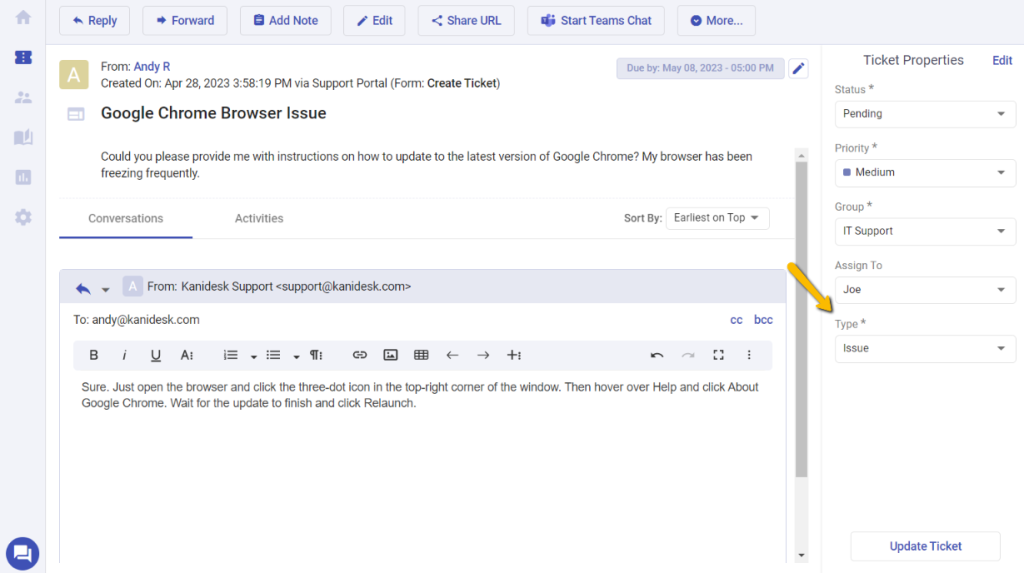Click scrollbar up arrow
The height and width of the screenshot is (573, 1024).
pyautogui.click(x=801, y=156)
